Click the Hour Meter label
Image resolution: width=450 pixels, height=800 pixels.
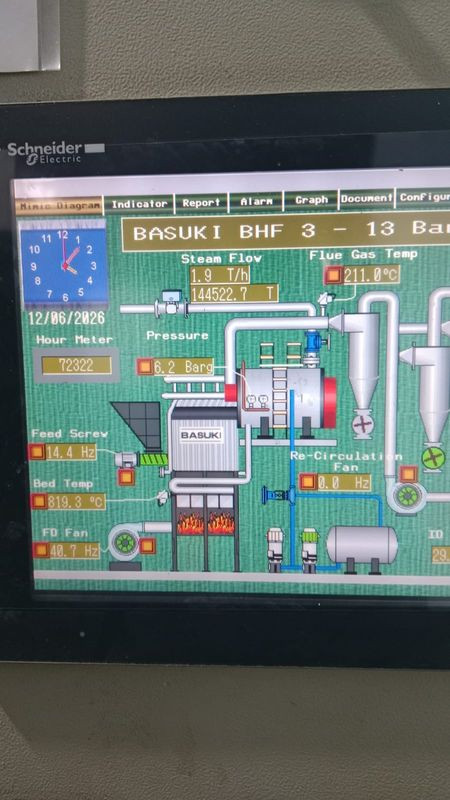click(x=74, y=340)
